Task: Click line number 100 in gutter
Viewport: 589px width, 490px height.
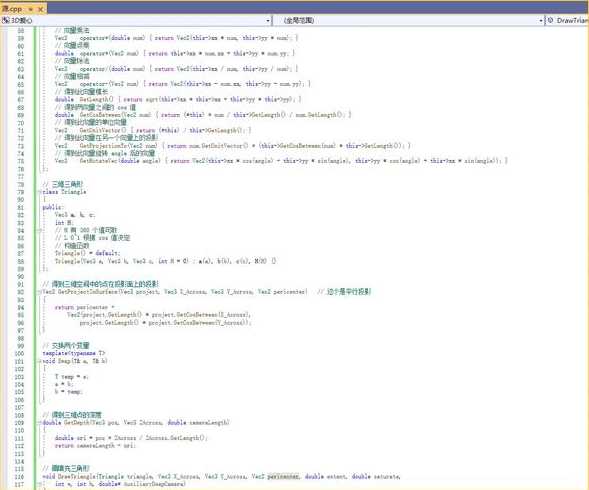Action: pyautogui.click(x=19, y=354)
